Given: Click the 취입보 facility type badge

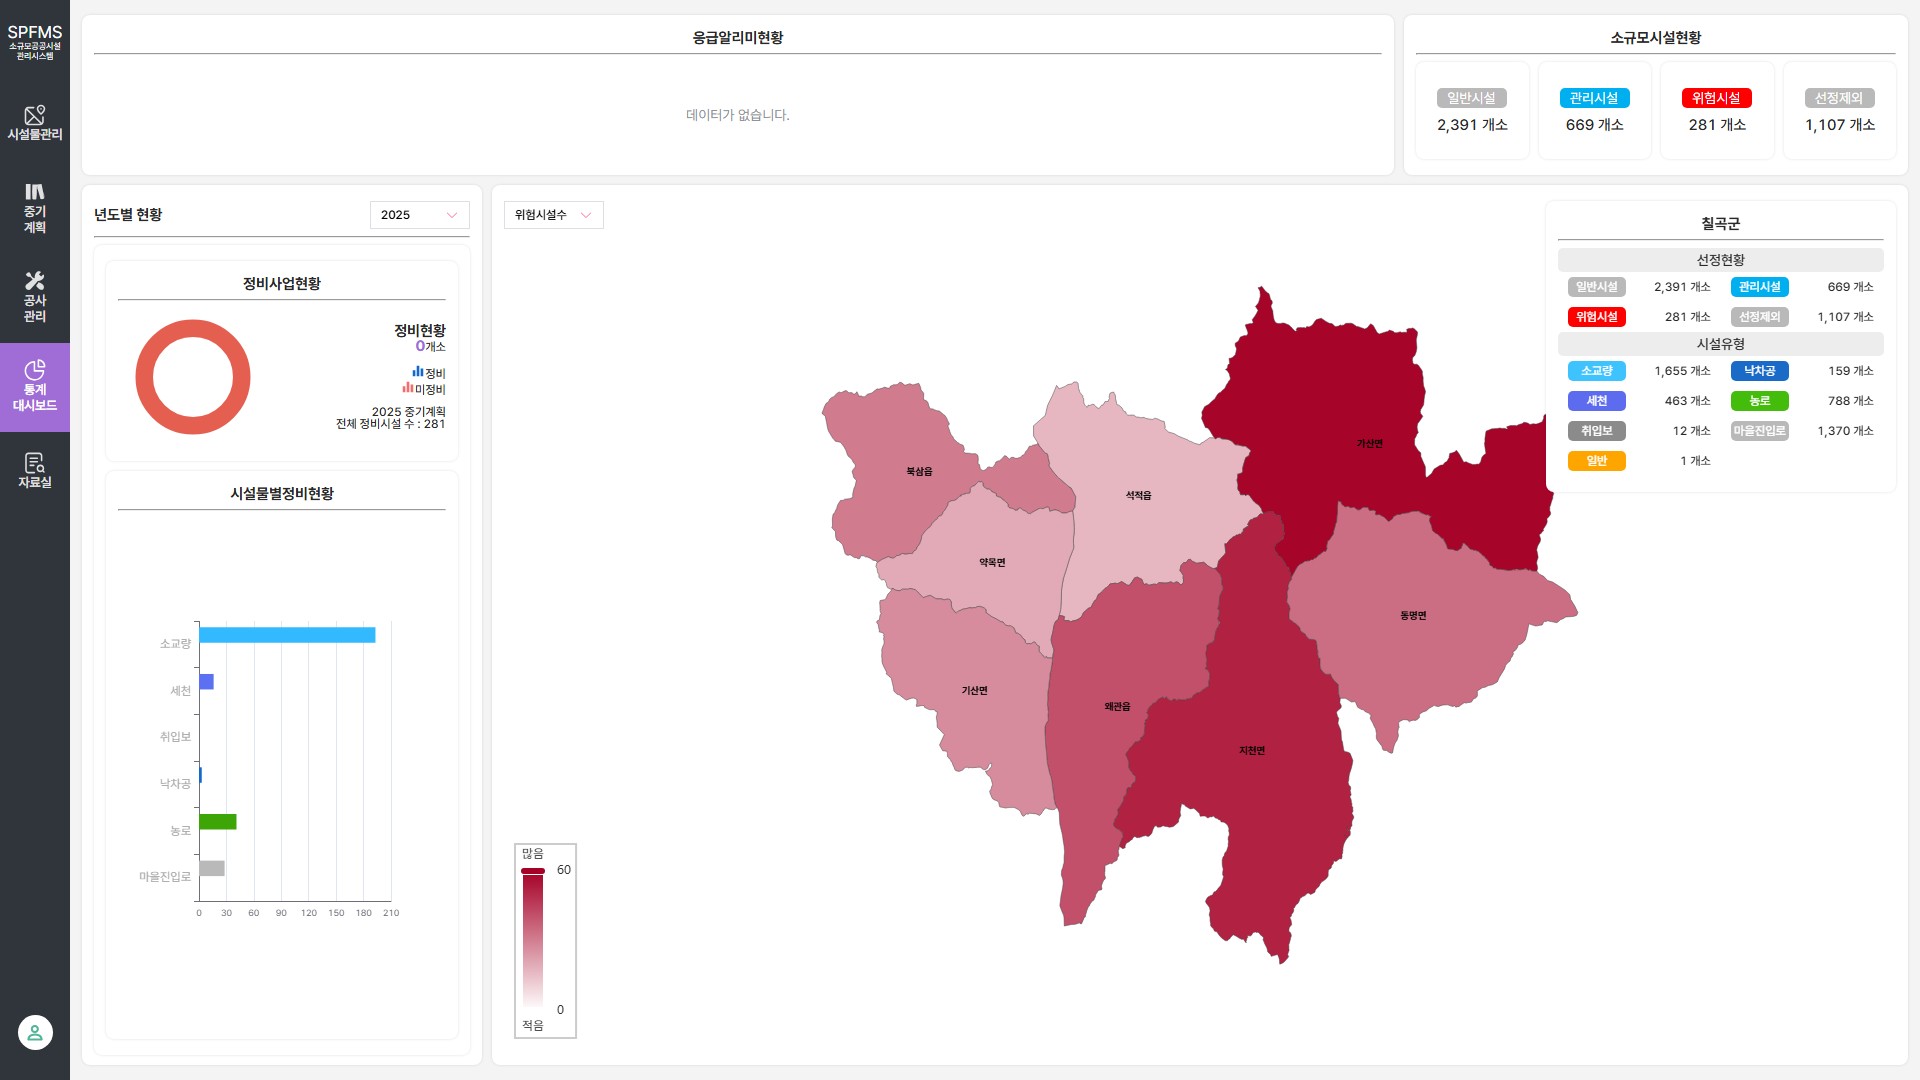Looking at the screenshot, I should coord(1597,431).
